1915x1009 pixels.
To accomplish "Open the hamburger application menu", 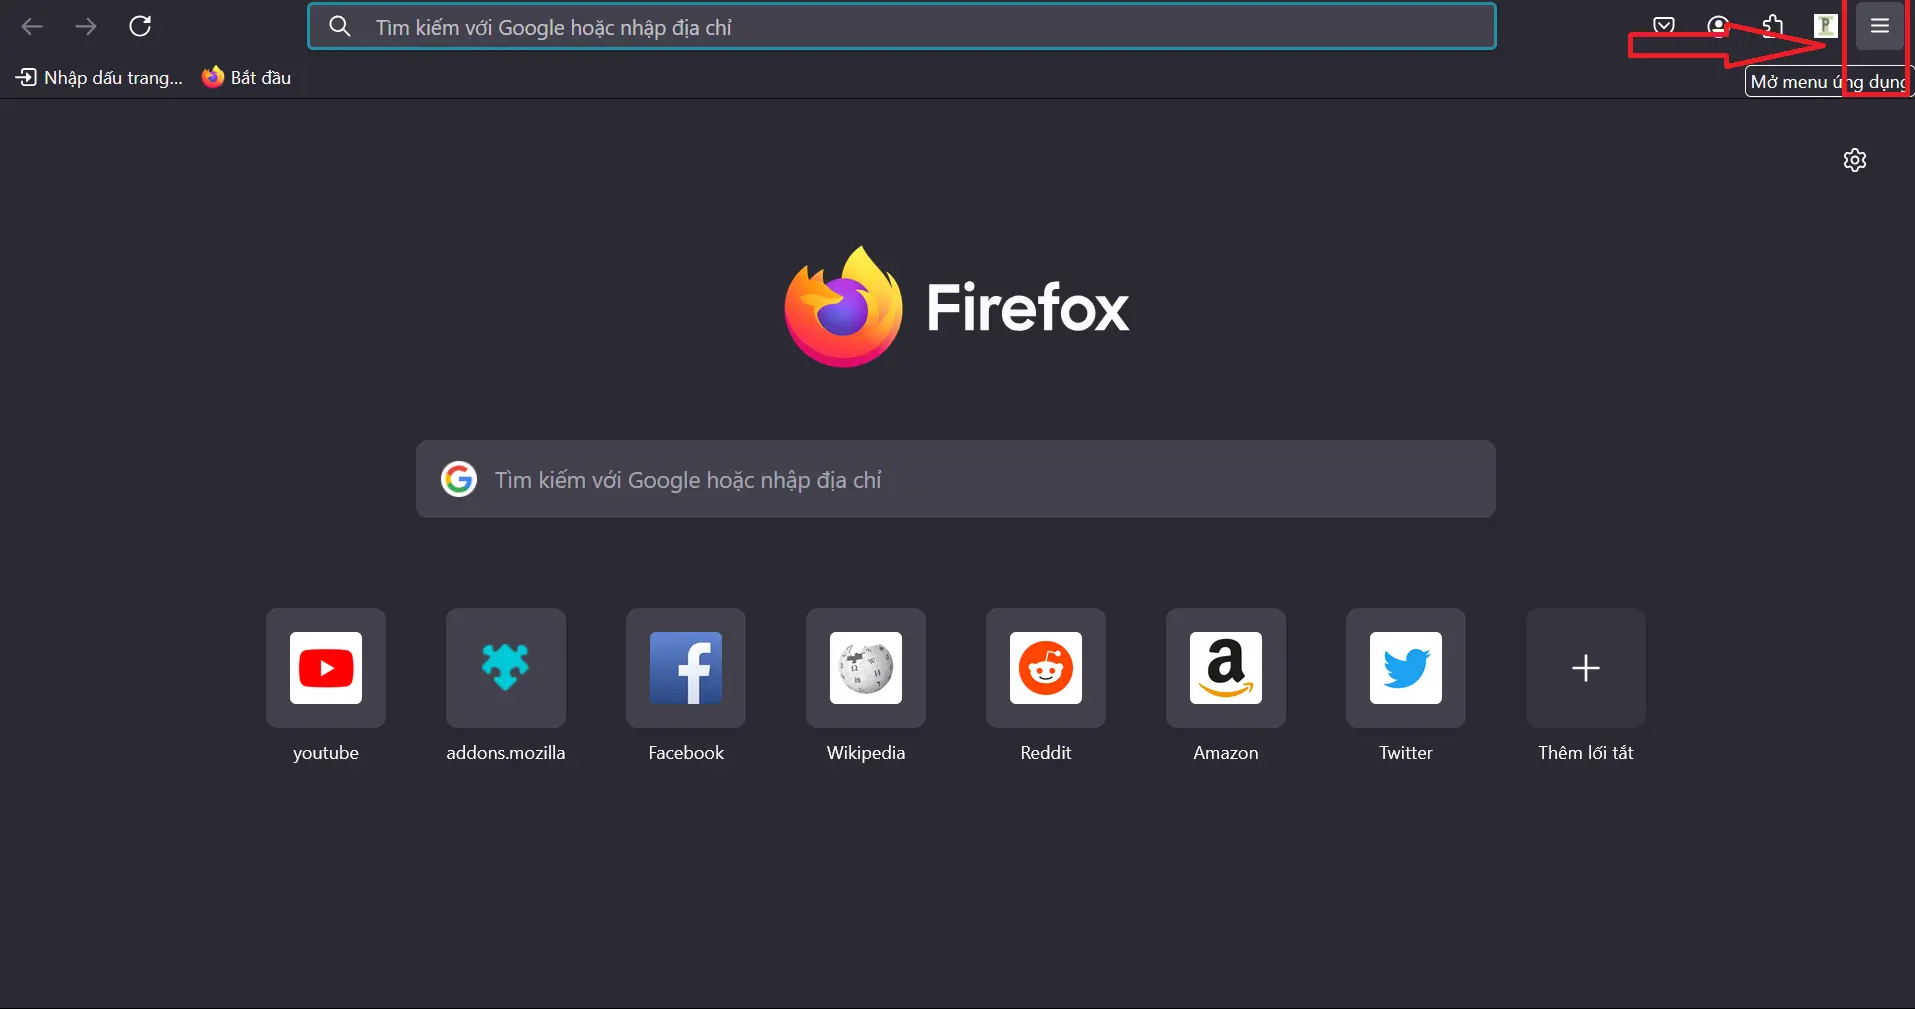I will click(1880, 26).
